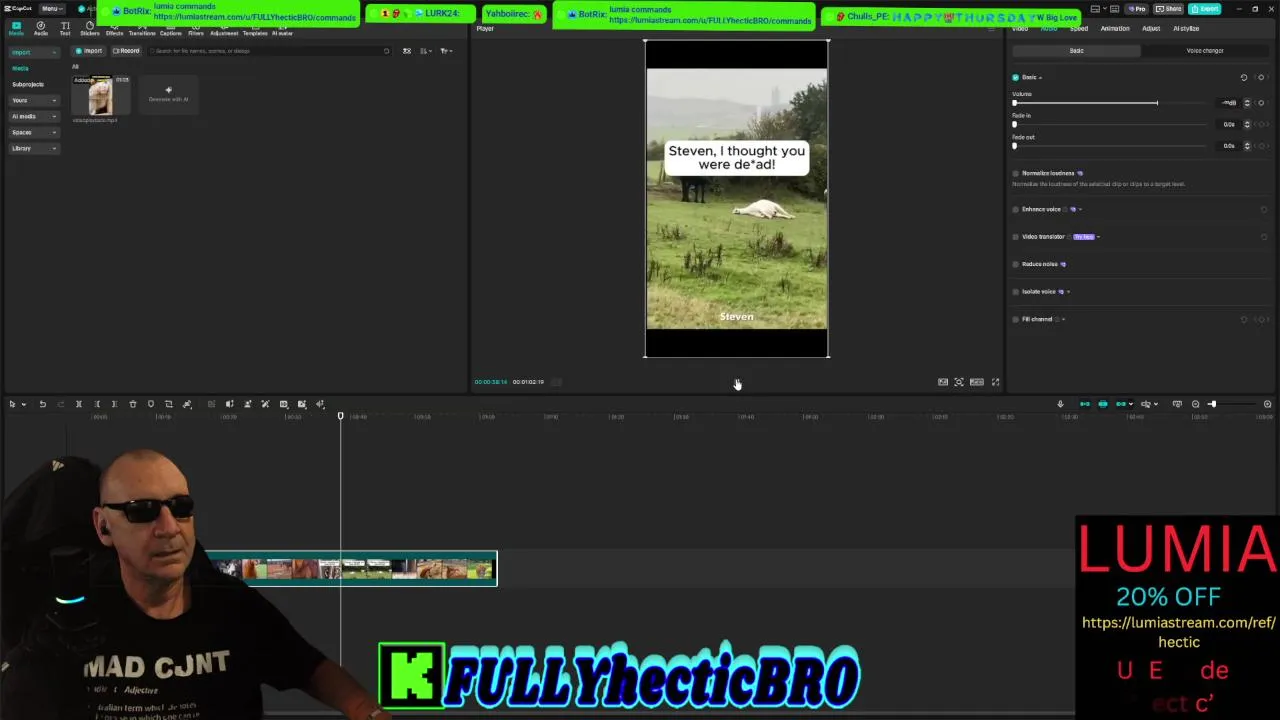Click the Export button

[x=1205, y=9]
